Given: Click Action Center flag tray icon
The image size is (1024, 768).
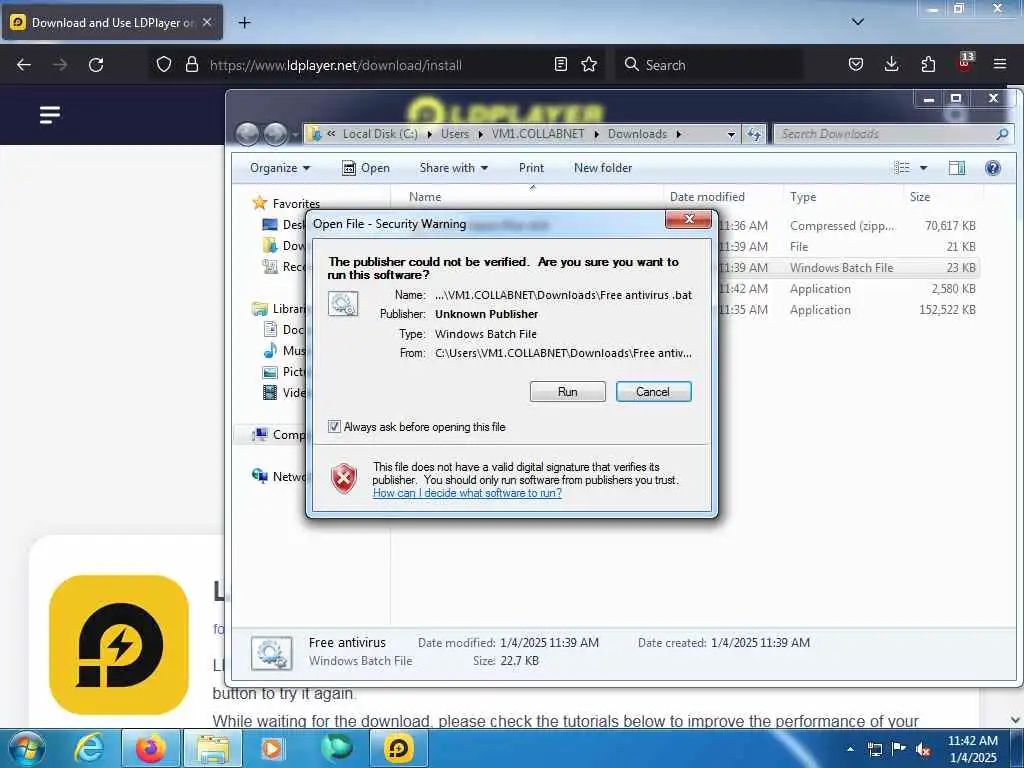Looking at the screenshot, I should point(899,749).
